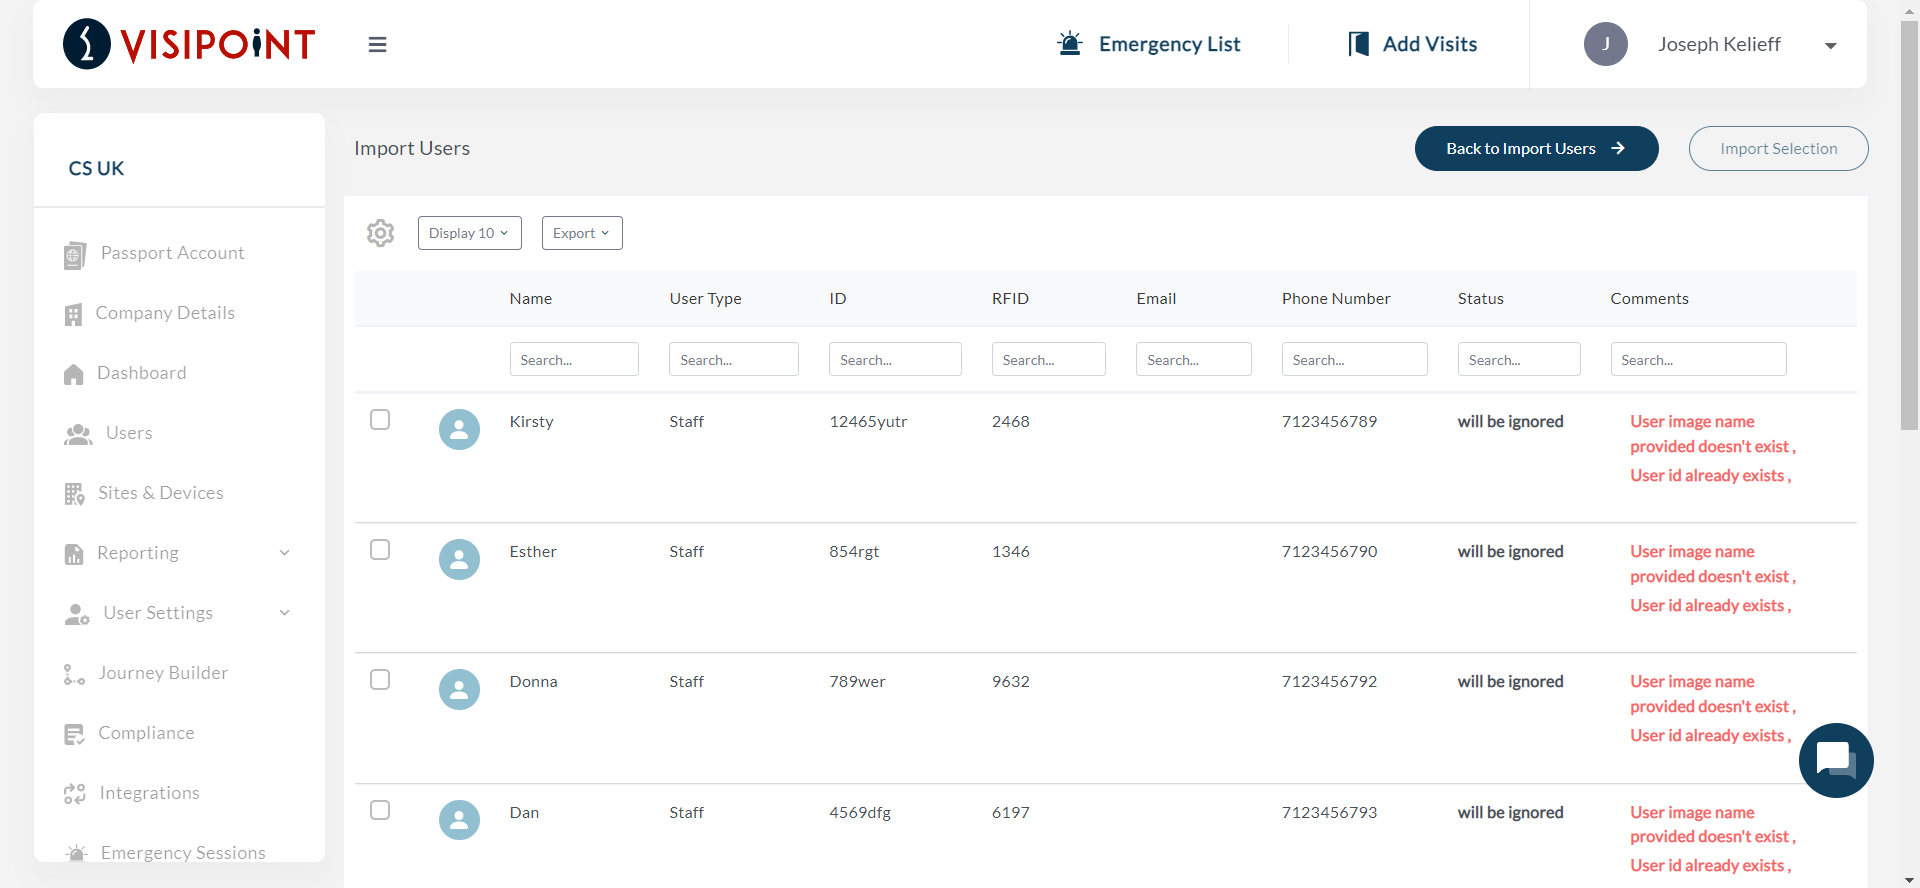
Task: Open Integrations from the sidebar
Action: click(x=149, y=793)
